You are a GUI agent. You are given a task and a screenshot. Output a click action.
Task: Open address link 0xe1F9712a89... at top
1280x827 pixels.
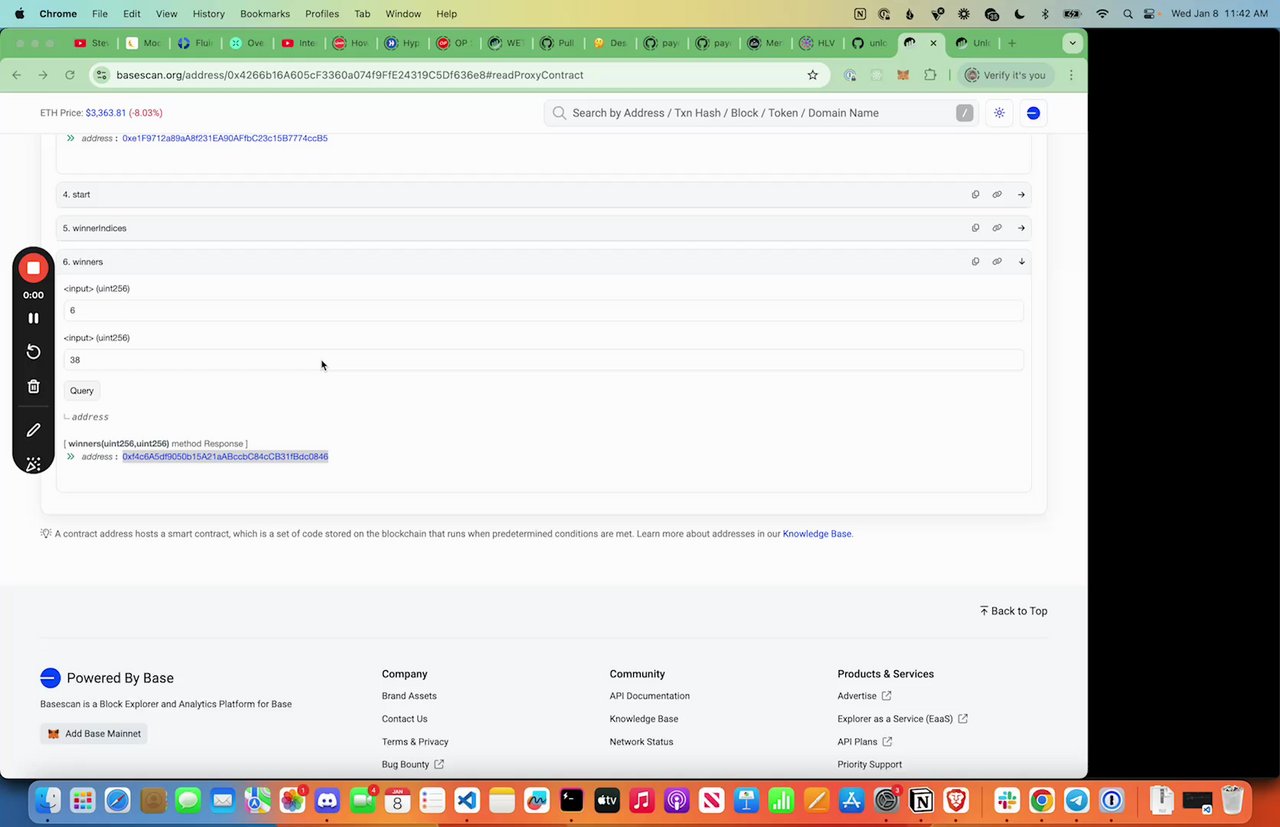tap(225, 138)
